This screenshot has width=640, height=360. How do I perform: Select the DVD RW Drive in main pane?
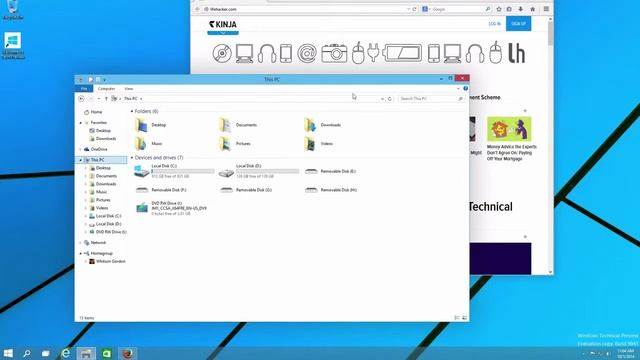[x=171, y=208]
